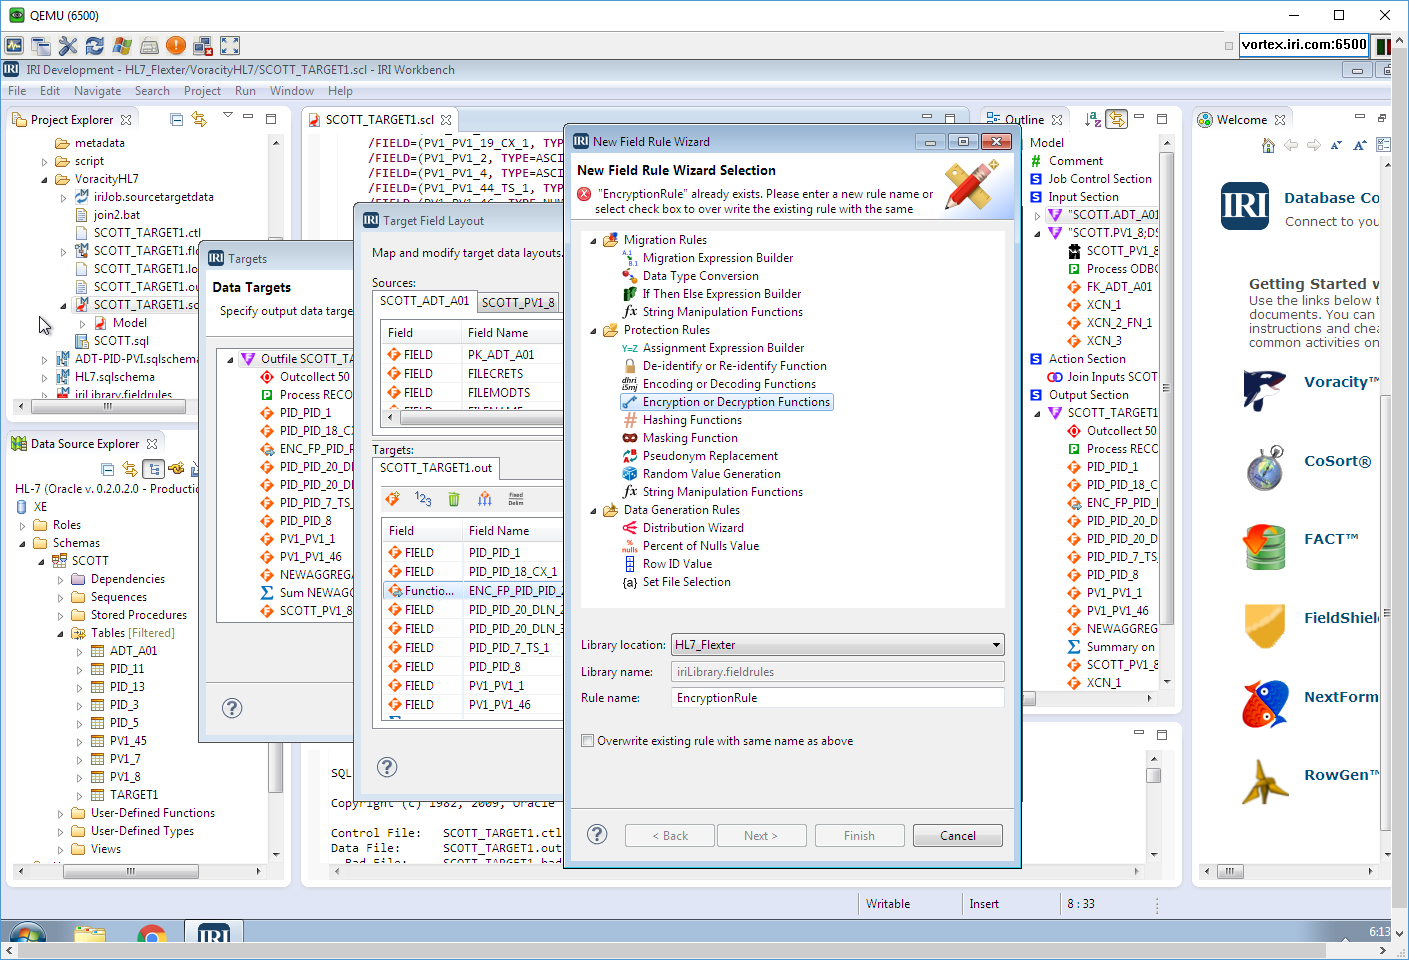Click the disabled Next button in wizard
Screen dimensions: 1409x960
[760, 836]
